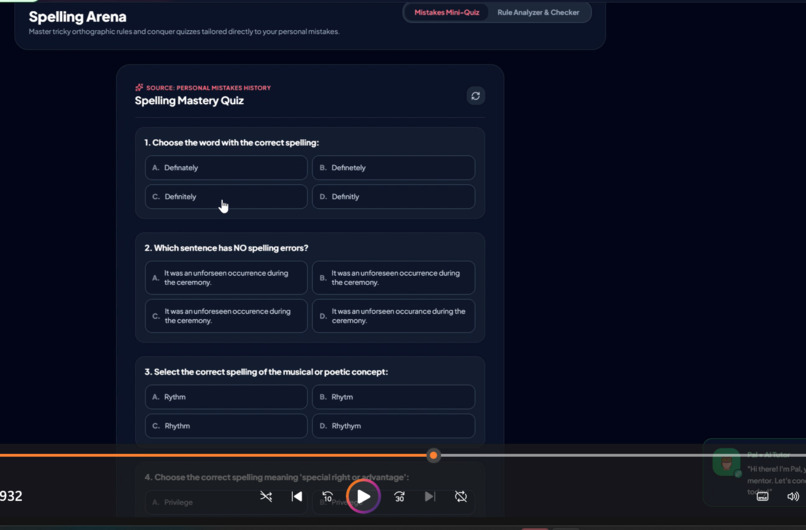
Task: Refresh the Spelling Mastery Quiz
Action: click(475, 96)
